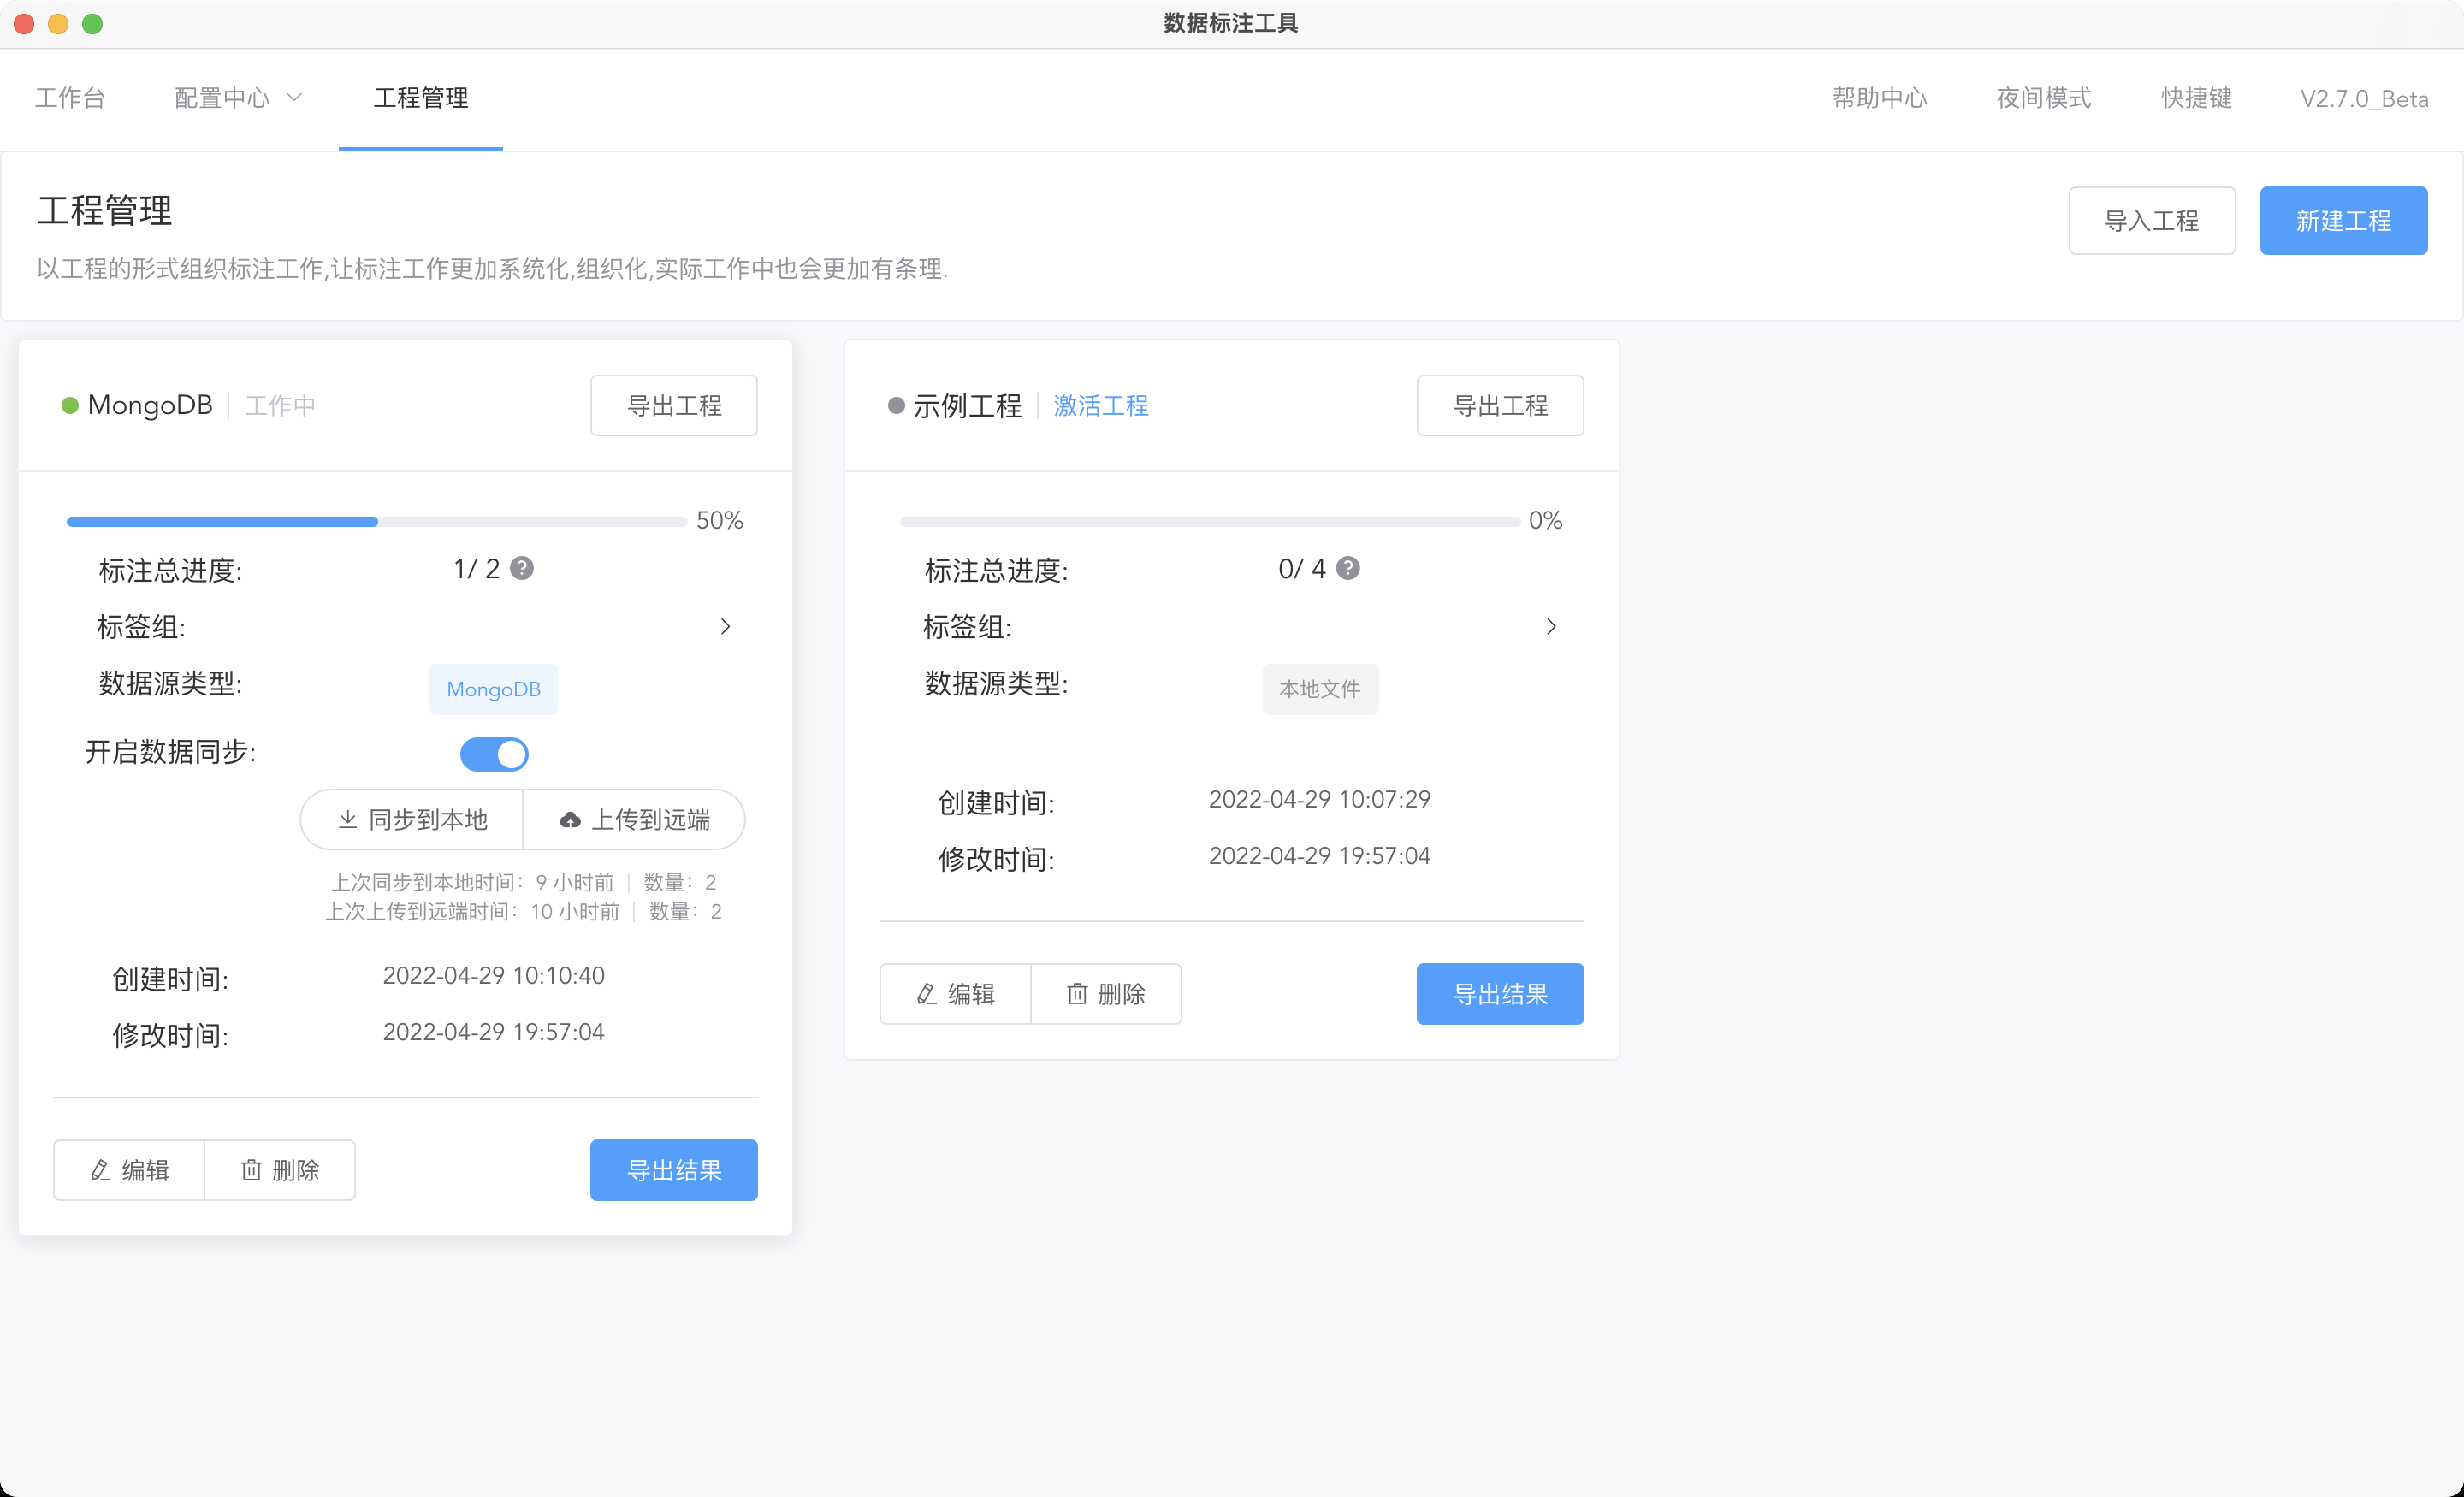Open 配置中心 dropdown menu
Image resolution: width=2464 pixels, height=1497 pixels.
tap(238, 98)
